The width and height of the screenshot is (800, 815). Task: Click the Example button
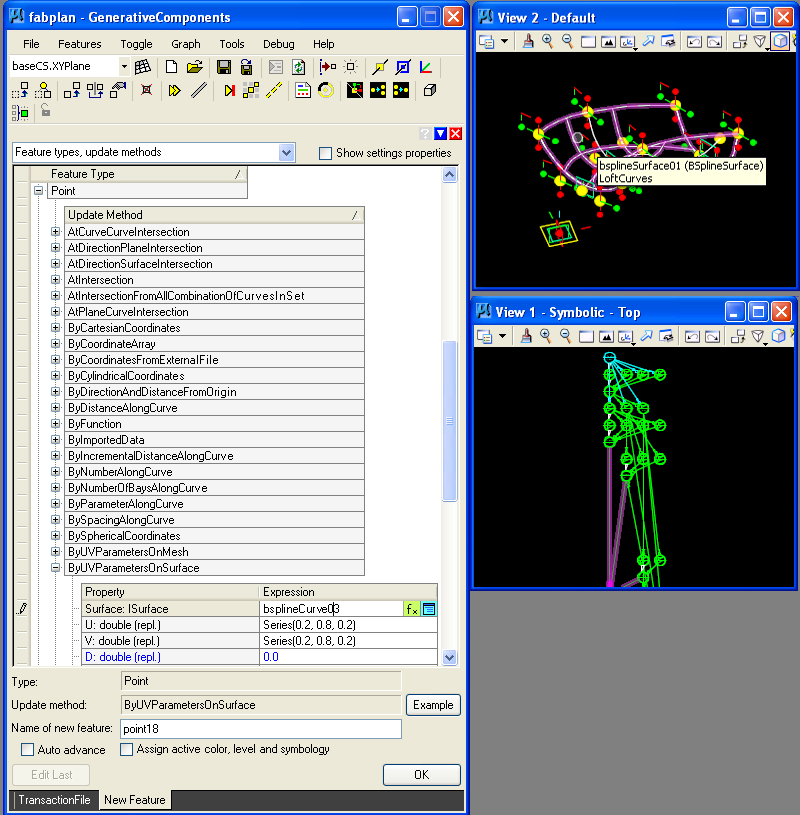point(433,705)
